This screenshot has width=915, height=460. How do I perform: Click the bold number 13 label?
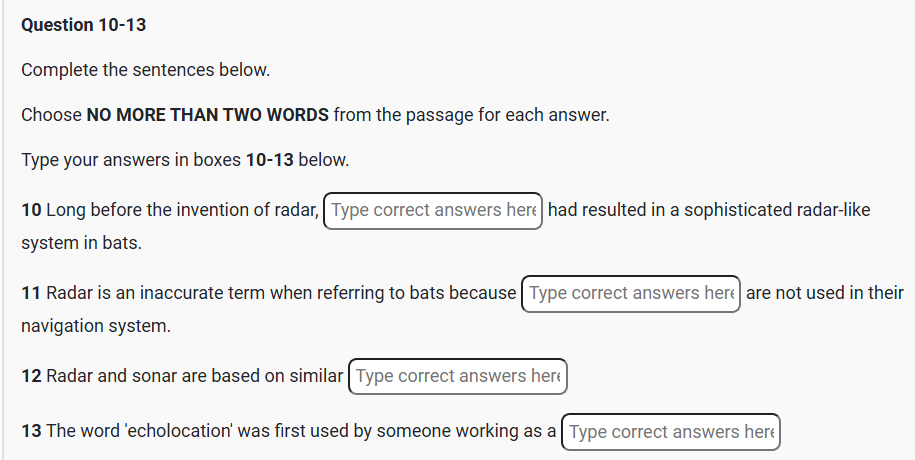pyautogui.click(x=31, y=432)
